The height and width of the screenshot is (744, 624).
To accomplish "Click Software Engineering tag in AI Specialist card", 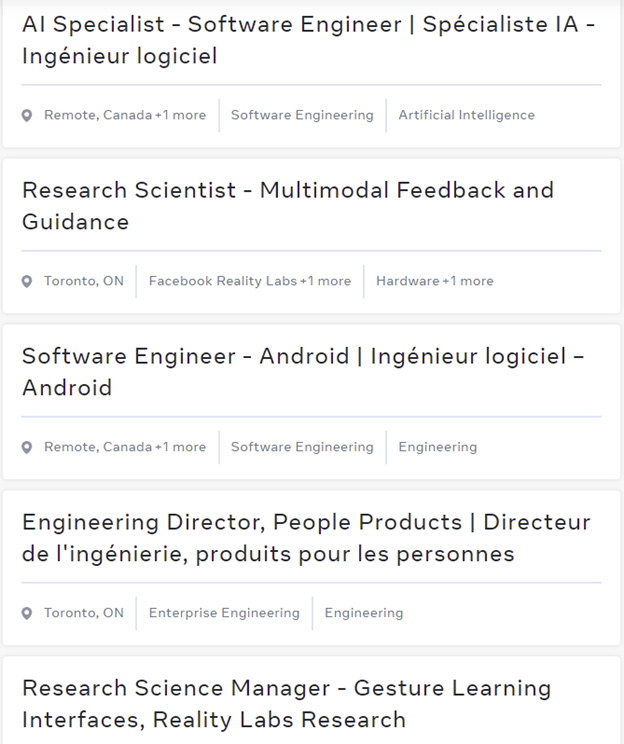I will (302, 115).
